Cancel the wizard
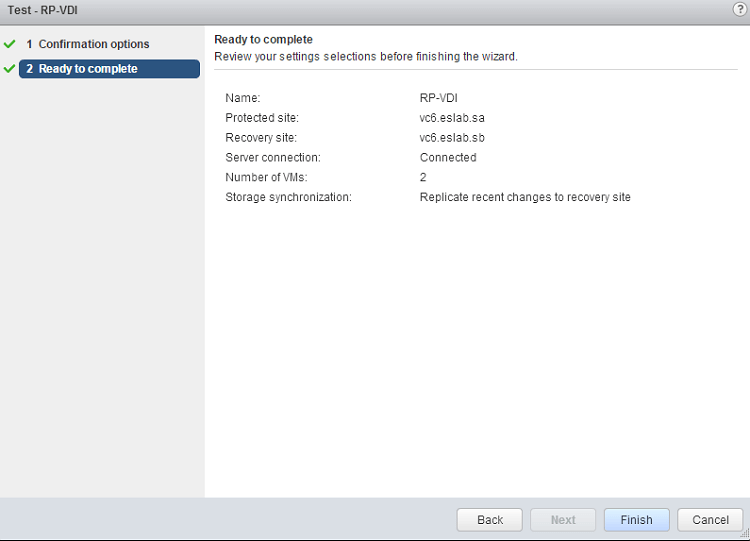750x541 pixels. (710, 520)
